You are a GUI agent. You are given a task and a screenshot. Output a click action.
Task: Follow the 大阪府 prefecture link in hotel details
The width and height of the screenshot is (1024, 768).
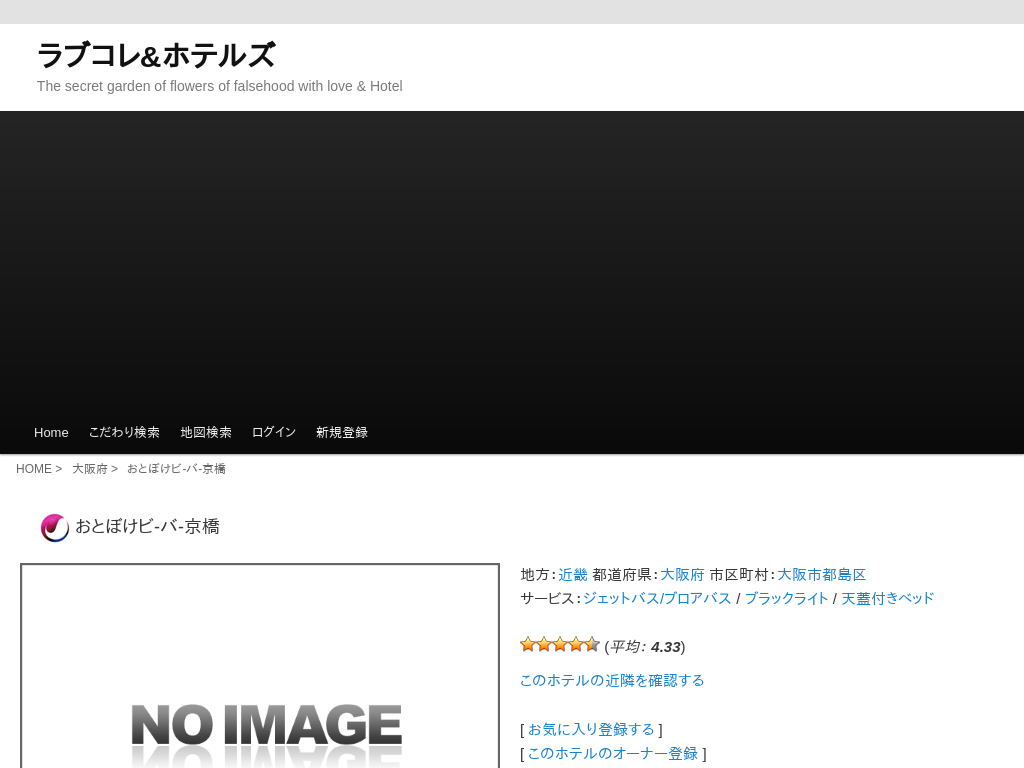point(682,575)
